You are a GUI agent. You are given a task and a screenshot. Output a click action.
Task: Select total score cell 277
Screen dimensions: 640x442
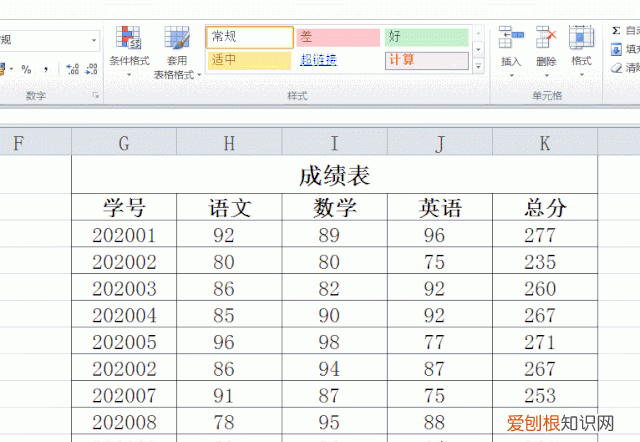(545, 234)
